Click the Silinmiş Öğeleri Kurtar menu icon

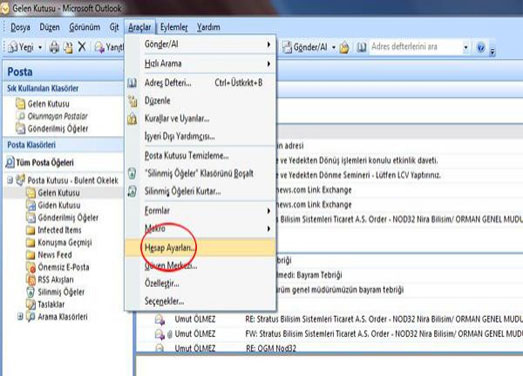coord(132,191)
